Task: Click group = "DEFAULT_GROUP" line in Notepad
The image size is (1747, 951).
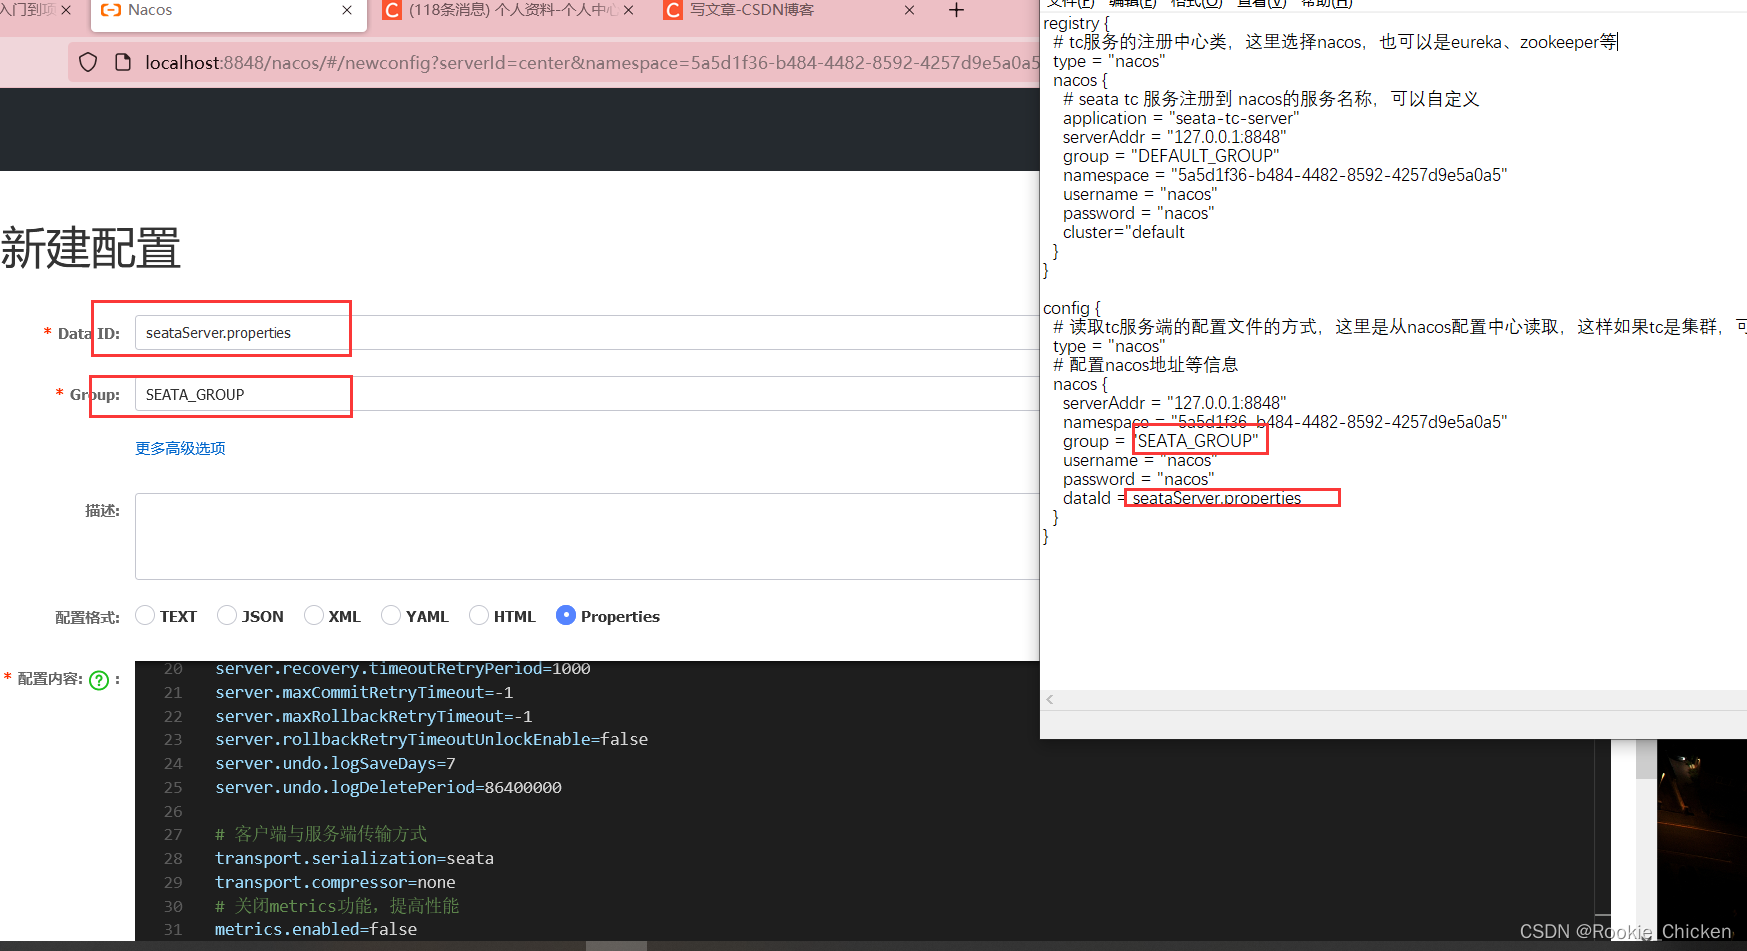Action: point(1171,156)
